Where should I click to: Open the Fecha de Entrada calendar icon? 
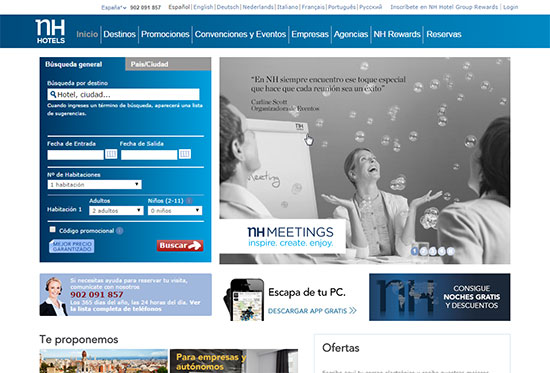[111, 154]
